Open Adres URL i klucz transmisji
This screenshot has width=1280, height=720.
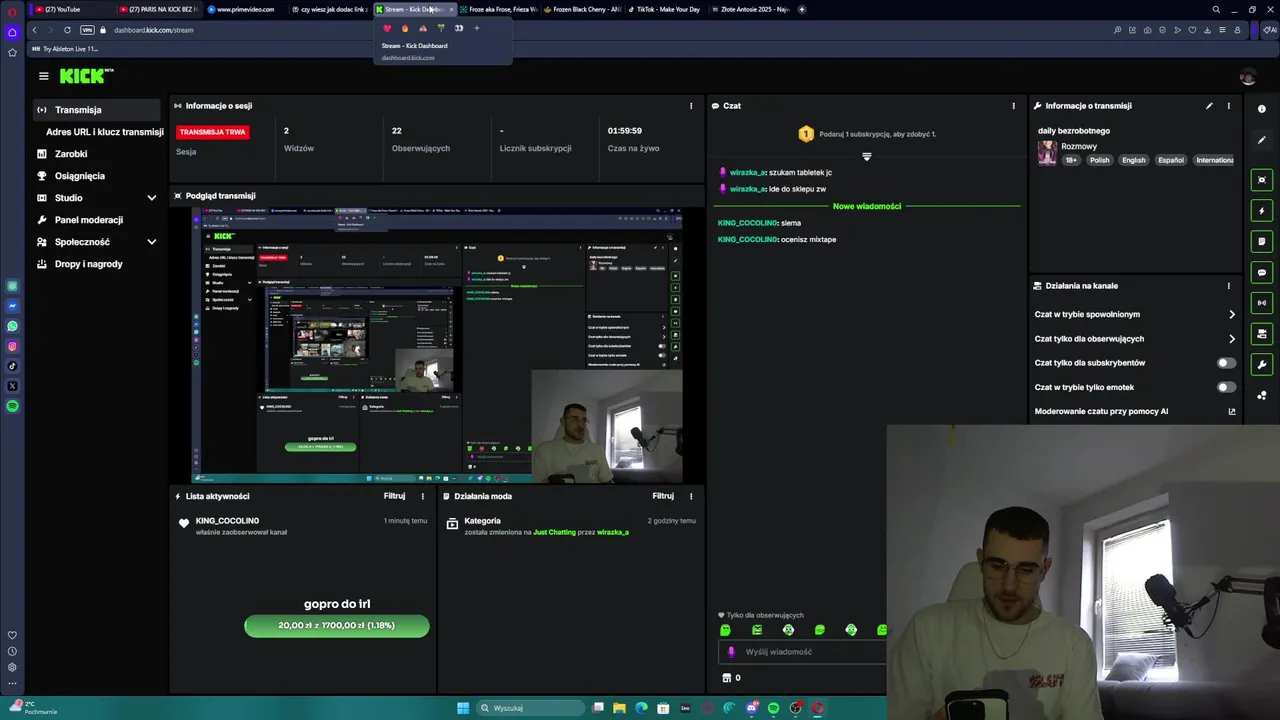[x=105, y=132]
